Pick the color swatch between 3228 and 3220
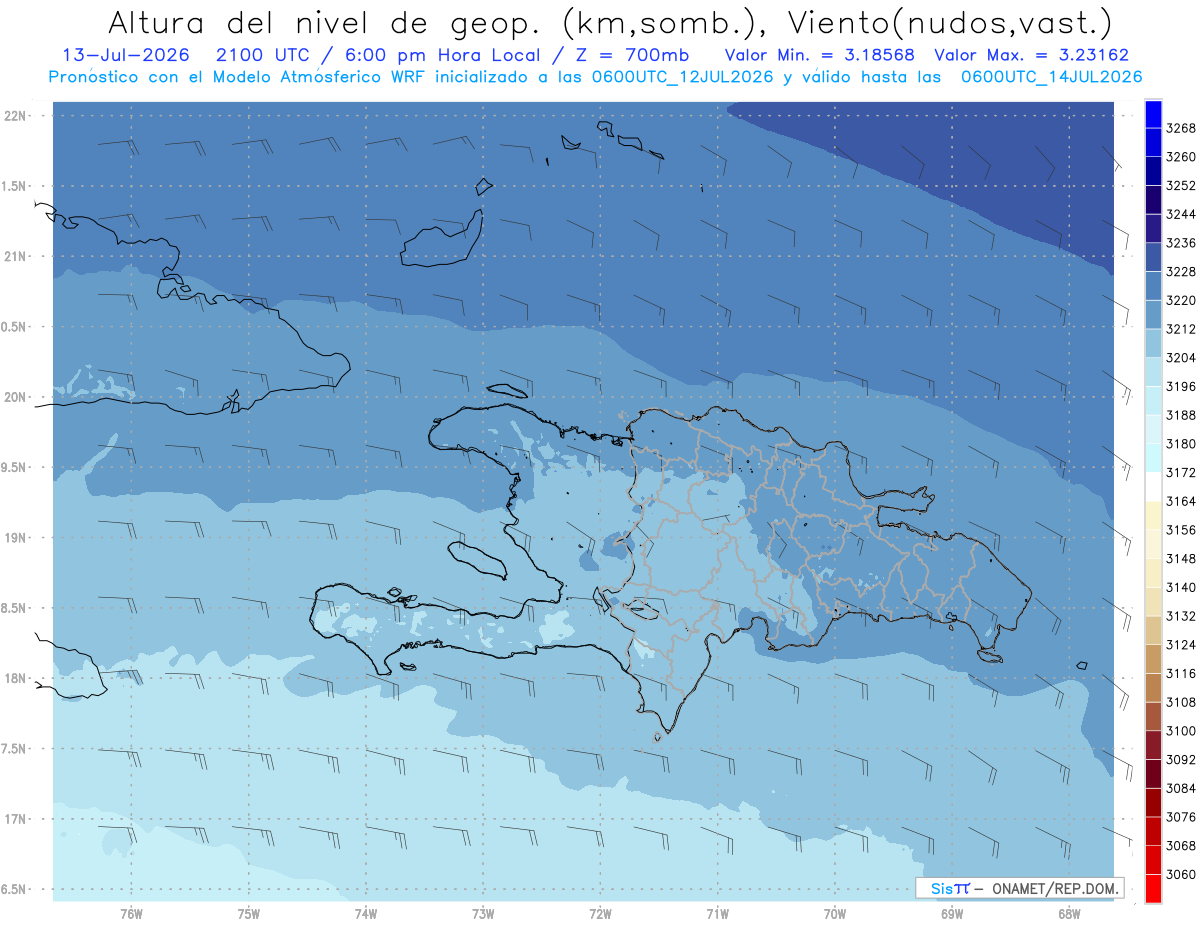This screenshot has height=927, width=1200. [1153, 285]
